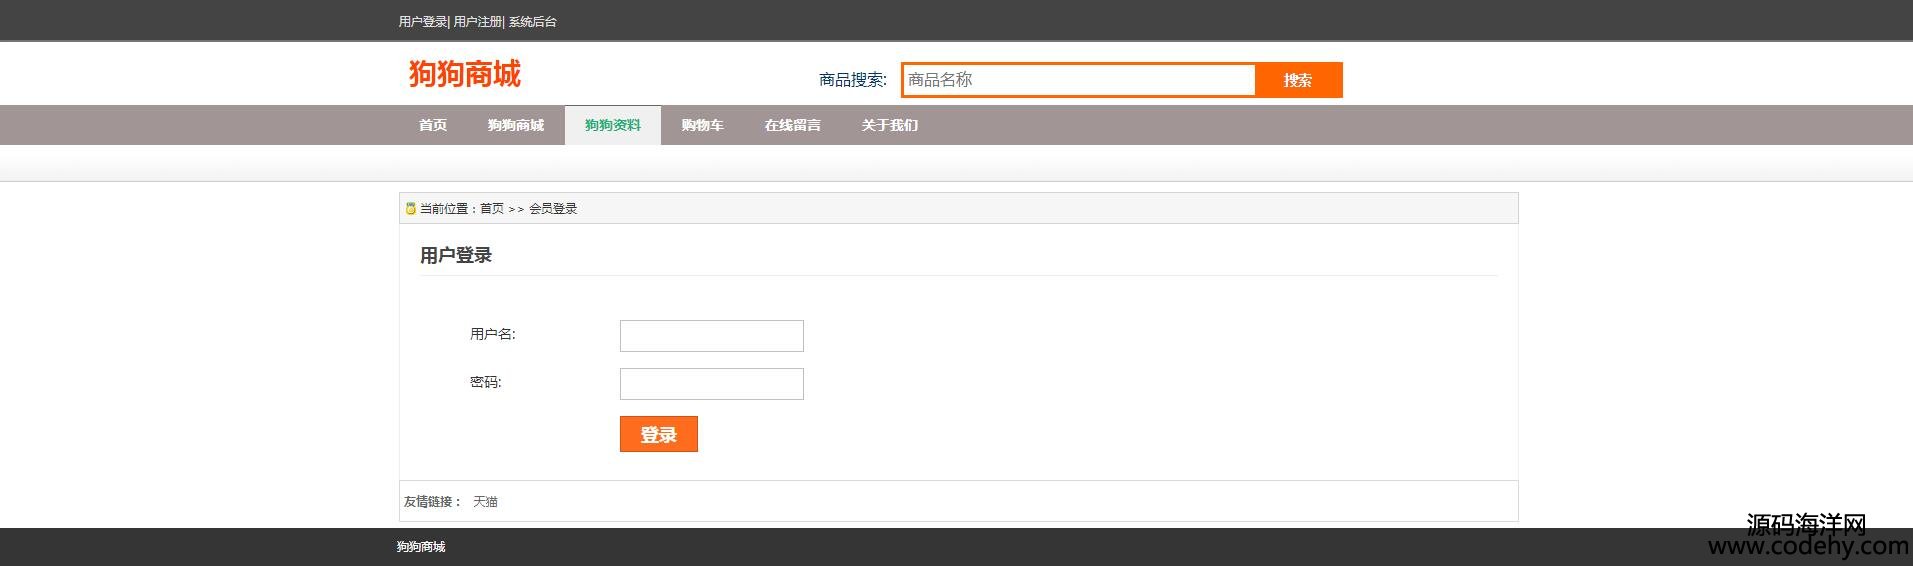Open the 系统后台 admin link

click(533, 21)
